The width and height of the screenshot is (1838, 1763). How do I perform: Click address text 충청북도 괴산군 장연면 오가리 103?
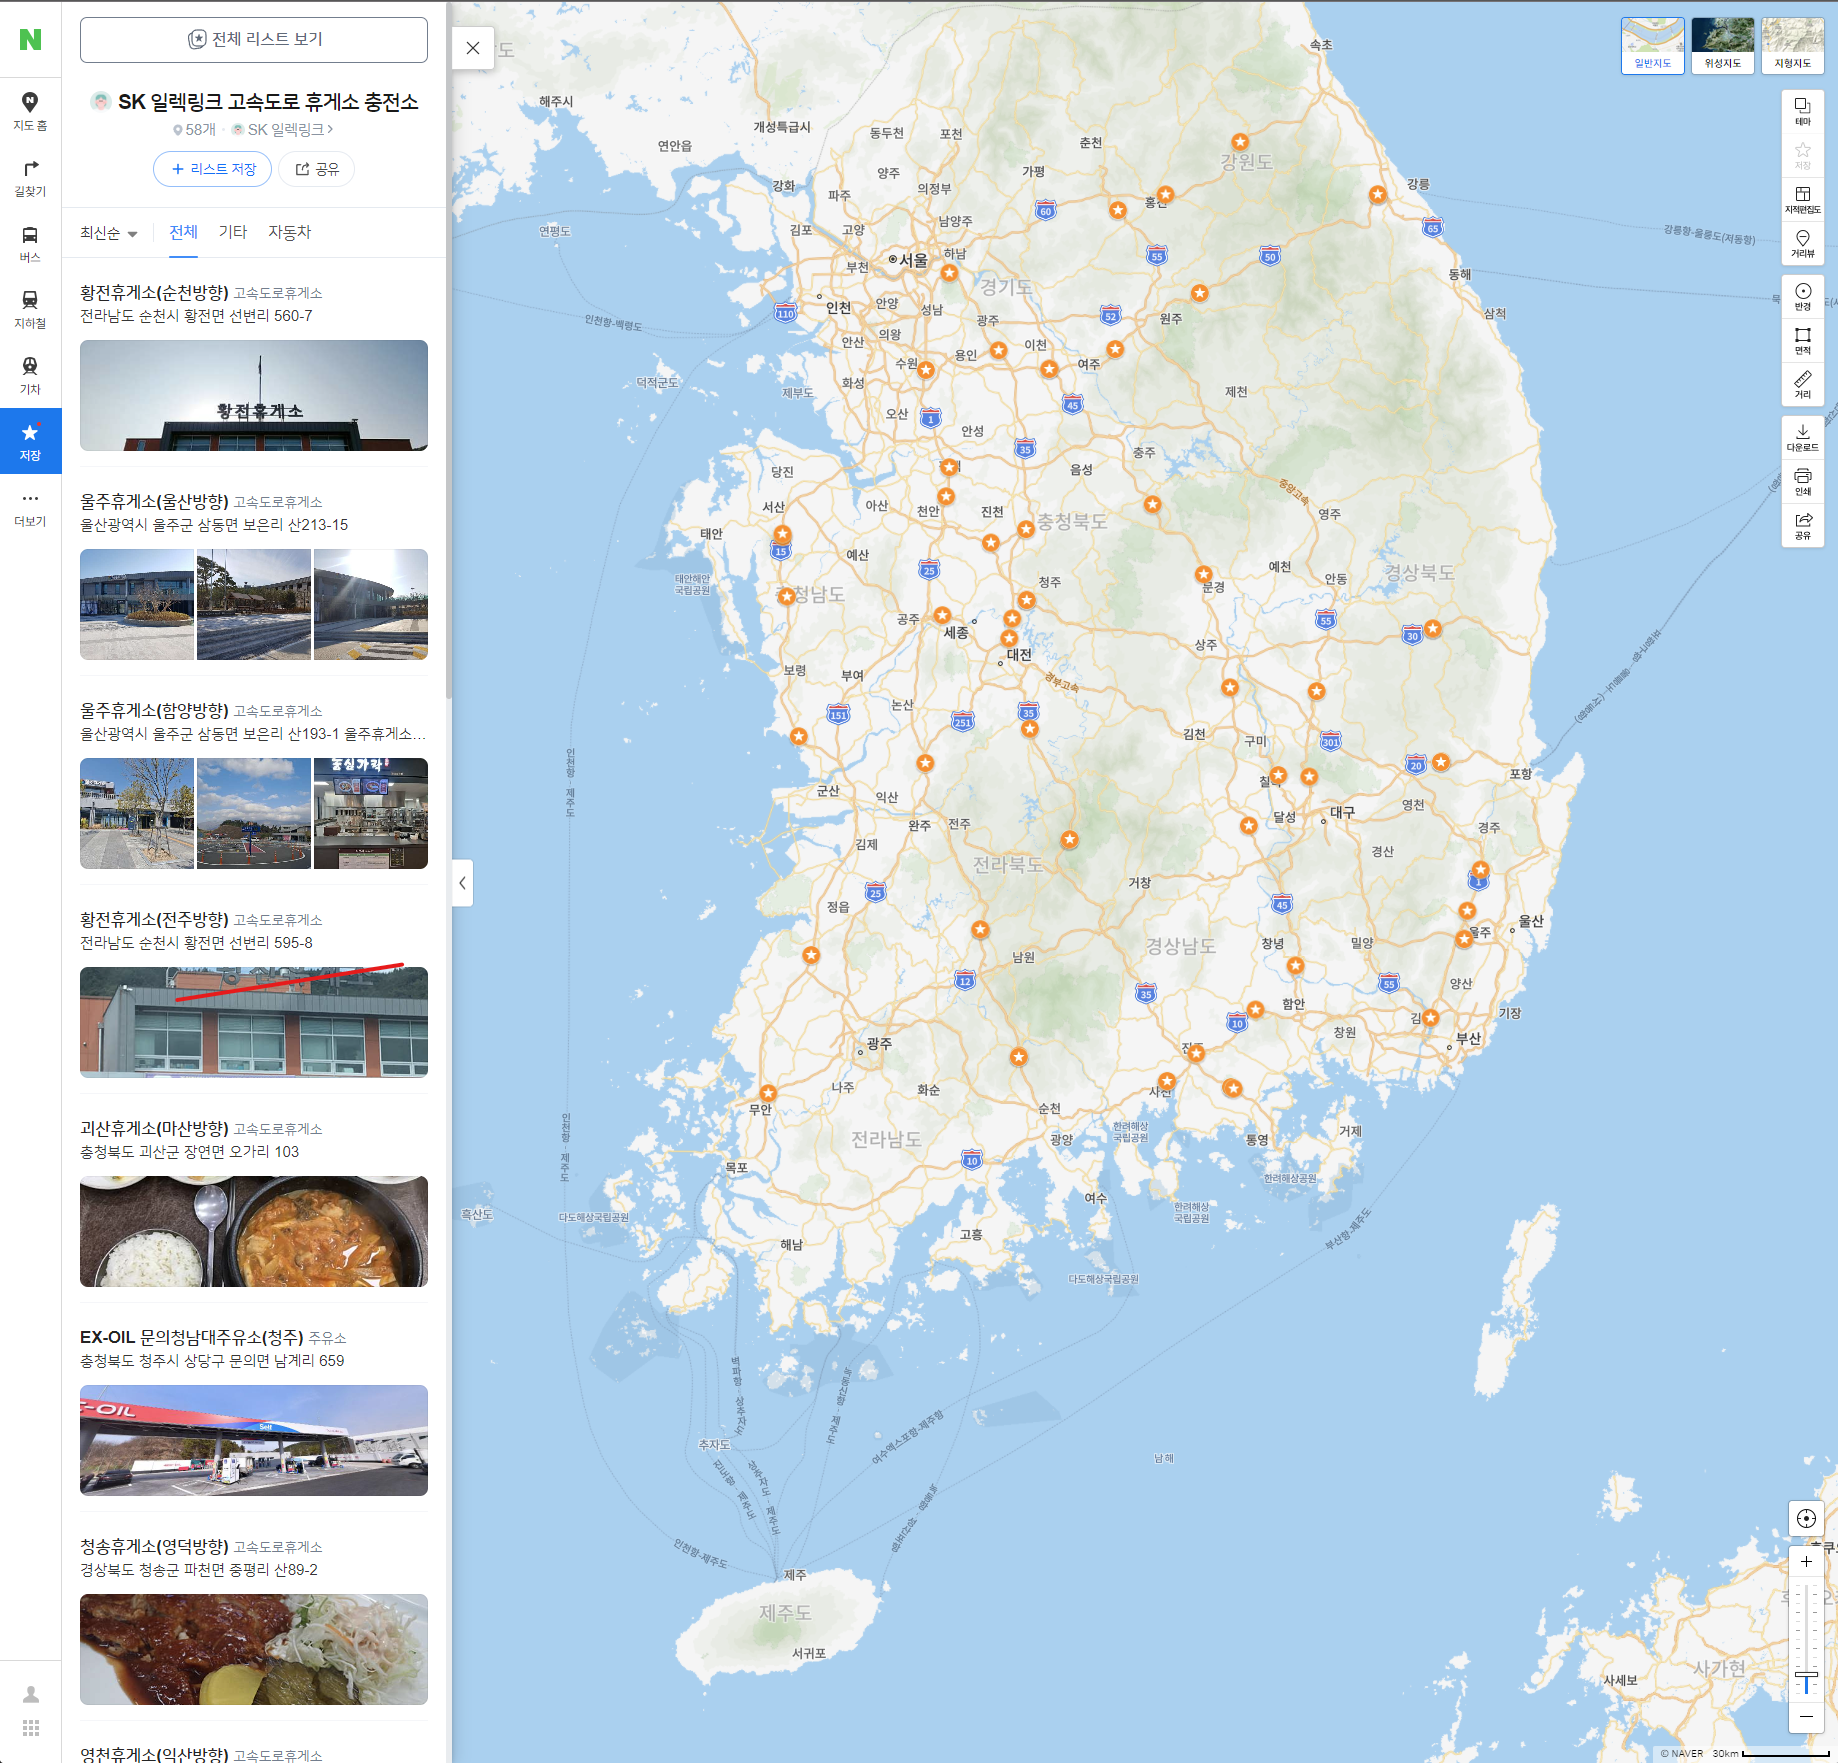click(189, 1152)
